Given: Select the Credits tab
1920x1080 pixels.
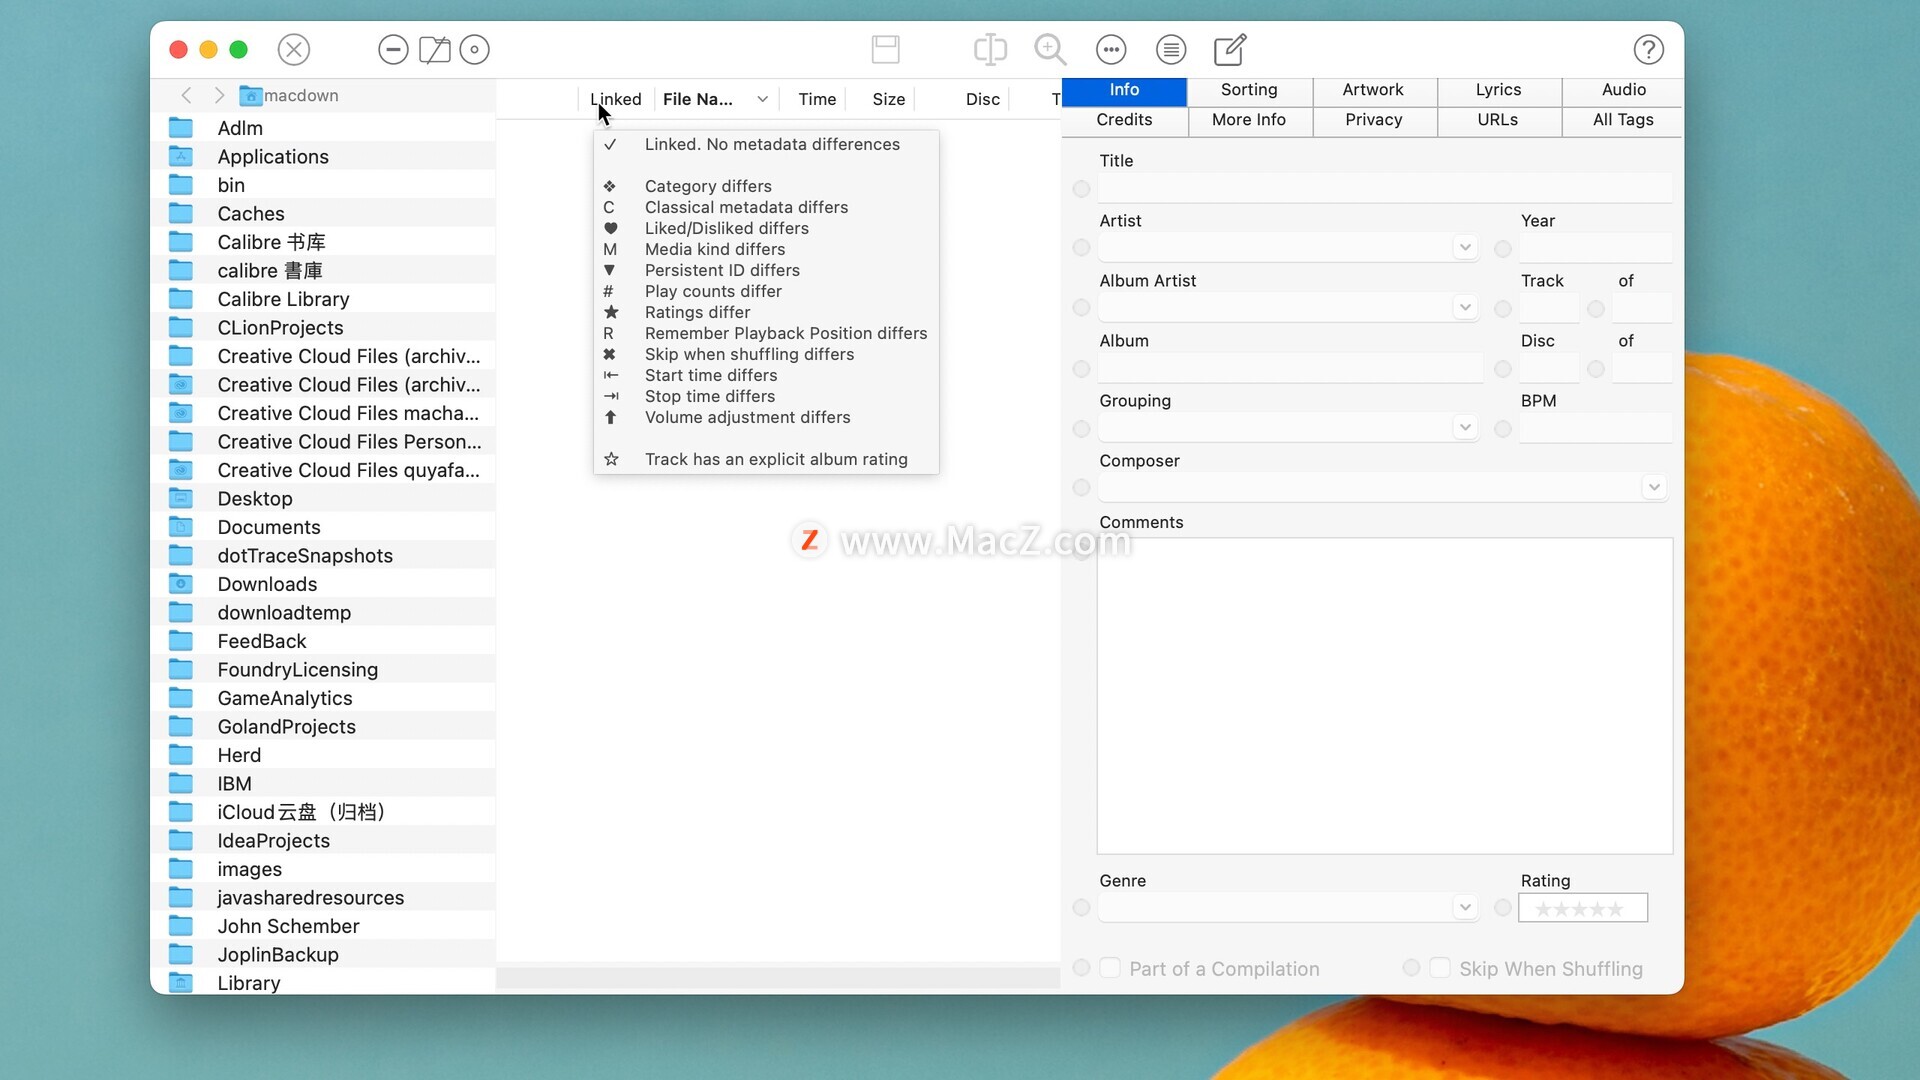Looking at the screenshot, I should coord(1124,120).
